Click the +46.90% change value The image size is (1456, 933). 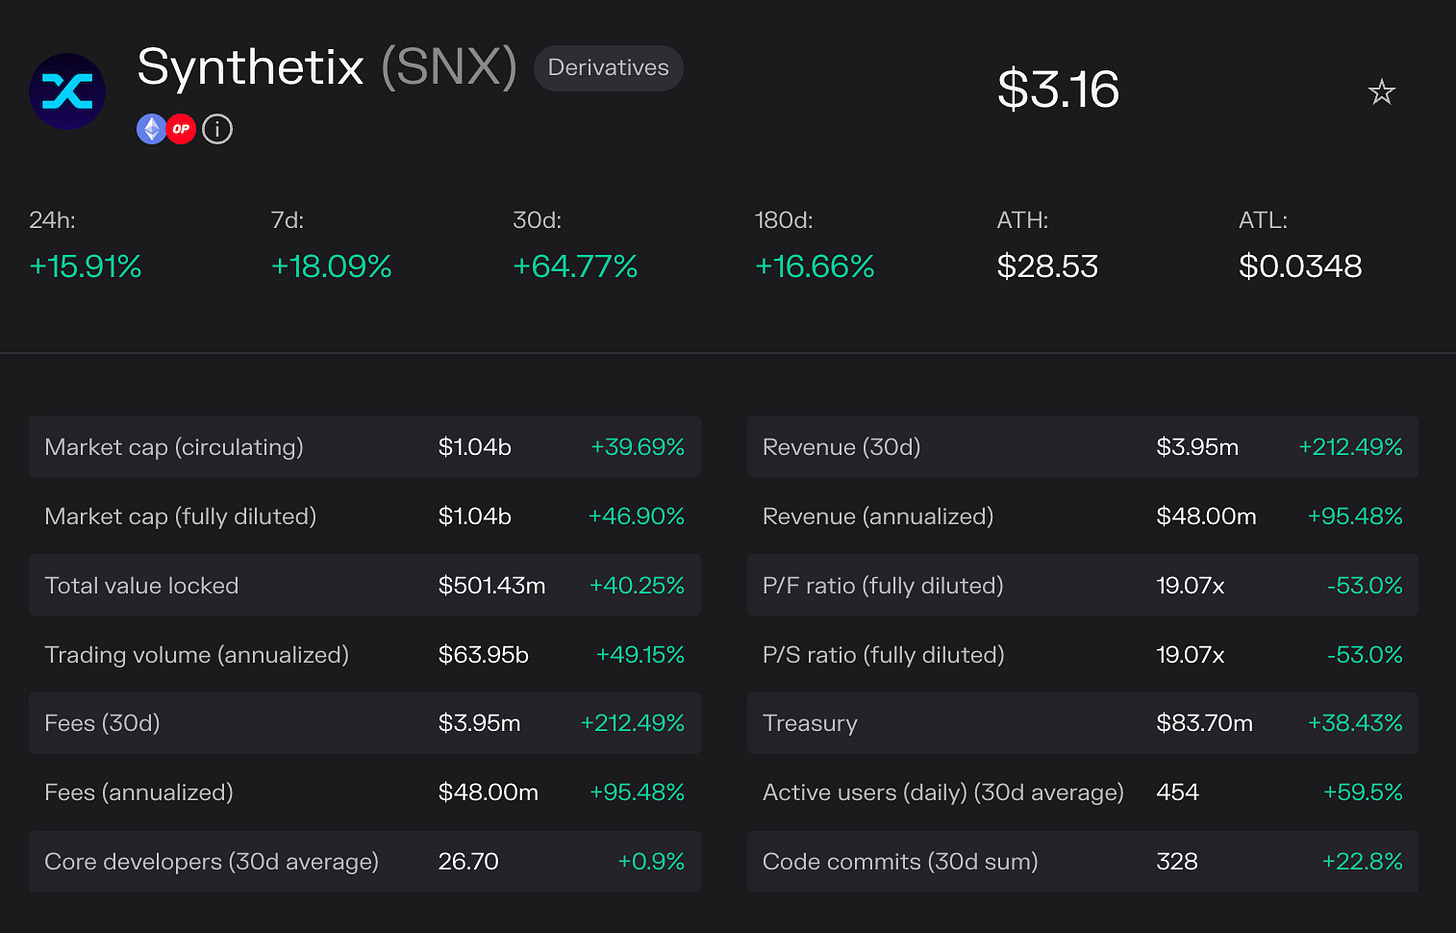pos(636,516)
